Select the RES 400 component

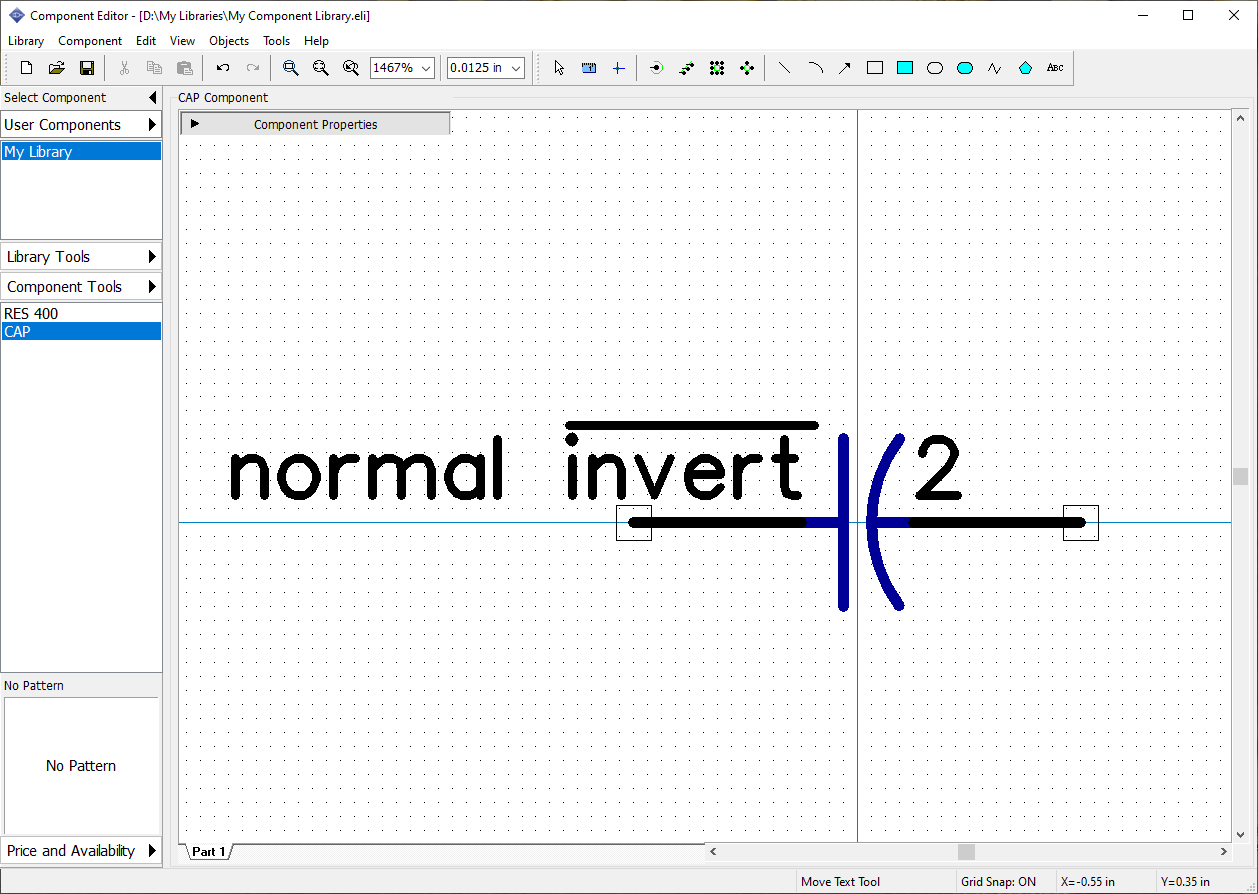[x=81, y=314]
